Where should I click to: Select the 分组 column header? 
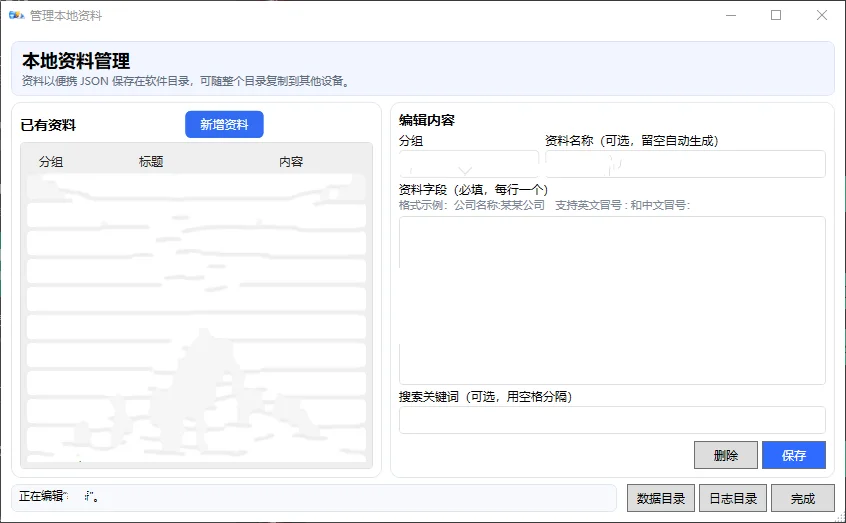point(51,161)
